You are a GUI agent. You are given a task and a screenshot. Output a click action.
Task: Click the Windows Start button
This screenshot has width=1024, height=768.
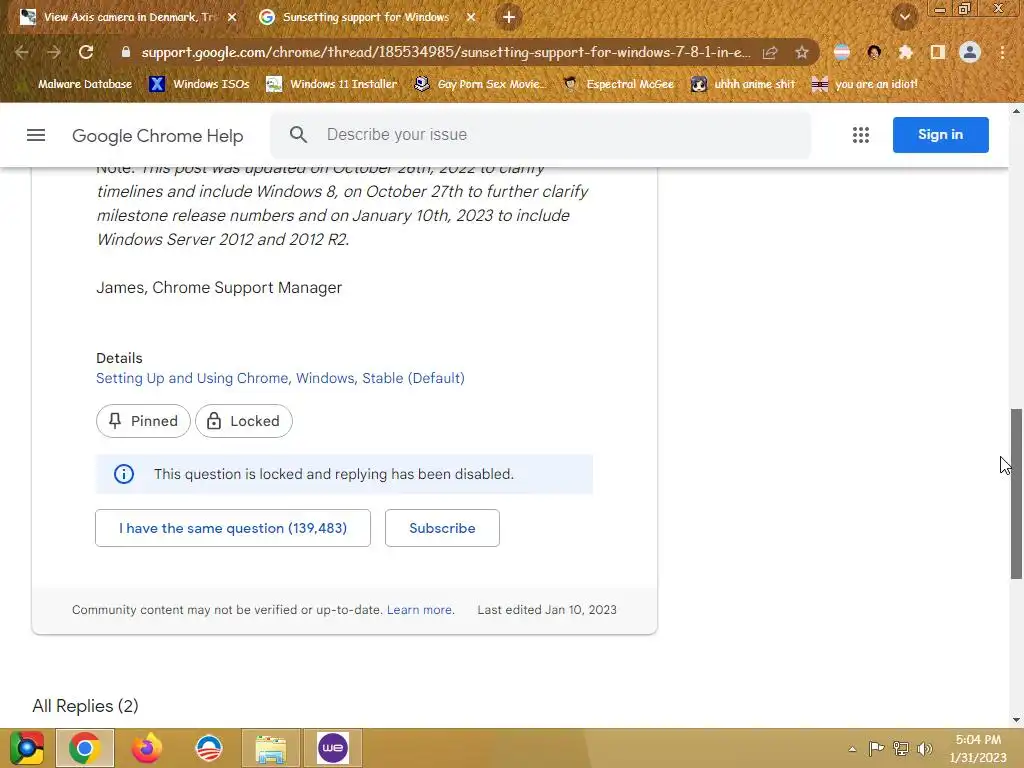[x=27, y=748]
